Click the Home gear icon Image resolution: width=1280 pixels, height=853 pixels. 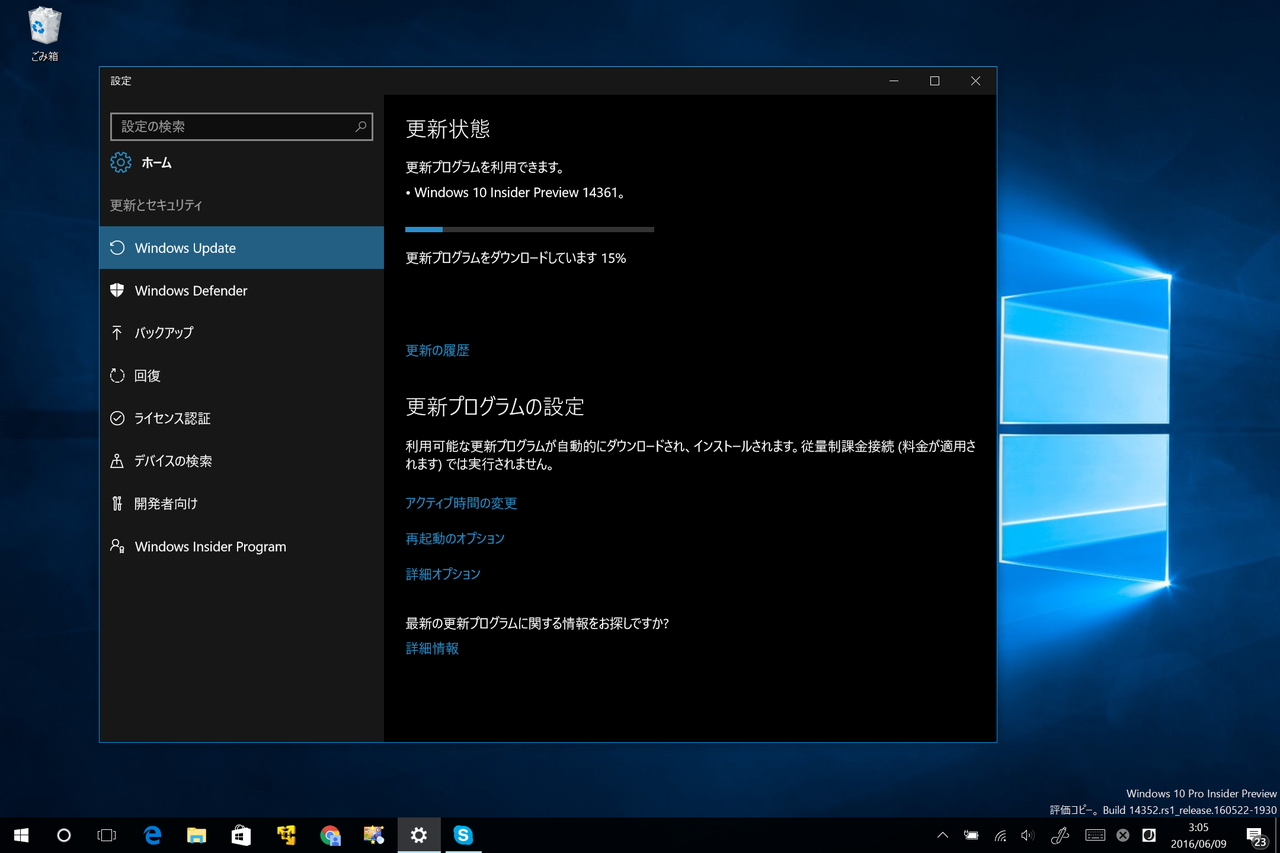pos(121,162)
